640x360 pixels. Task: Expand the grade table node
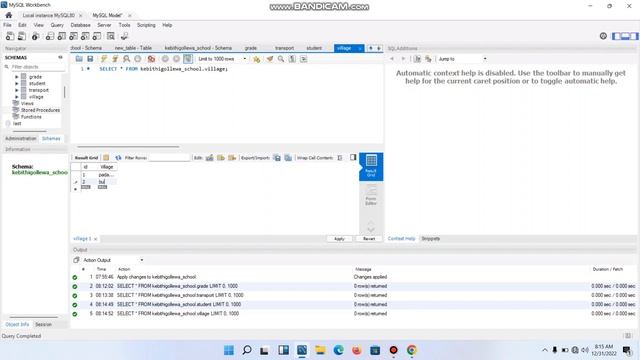(17, 77)
